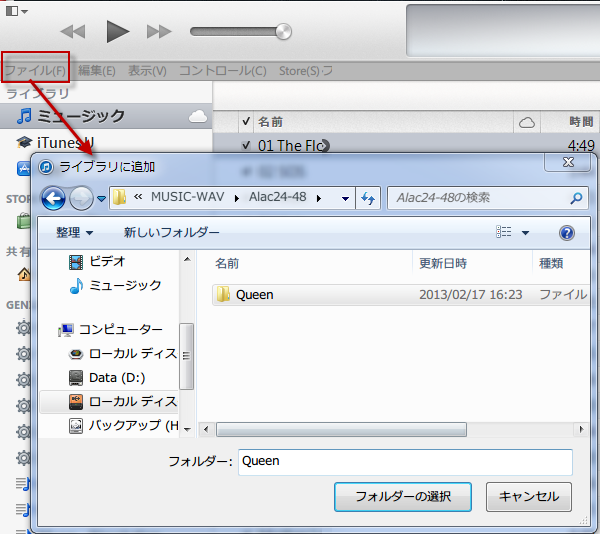Image resolution: width=600 pixels, height=534 pixels.
Task: Toggle checkbox for track 01 The Flo
Action: pyautogui.click(x=246, y=146)
